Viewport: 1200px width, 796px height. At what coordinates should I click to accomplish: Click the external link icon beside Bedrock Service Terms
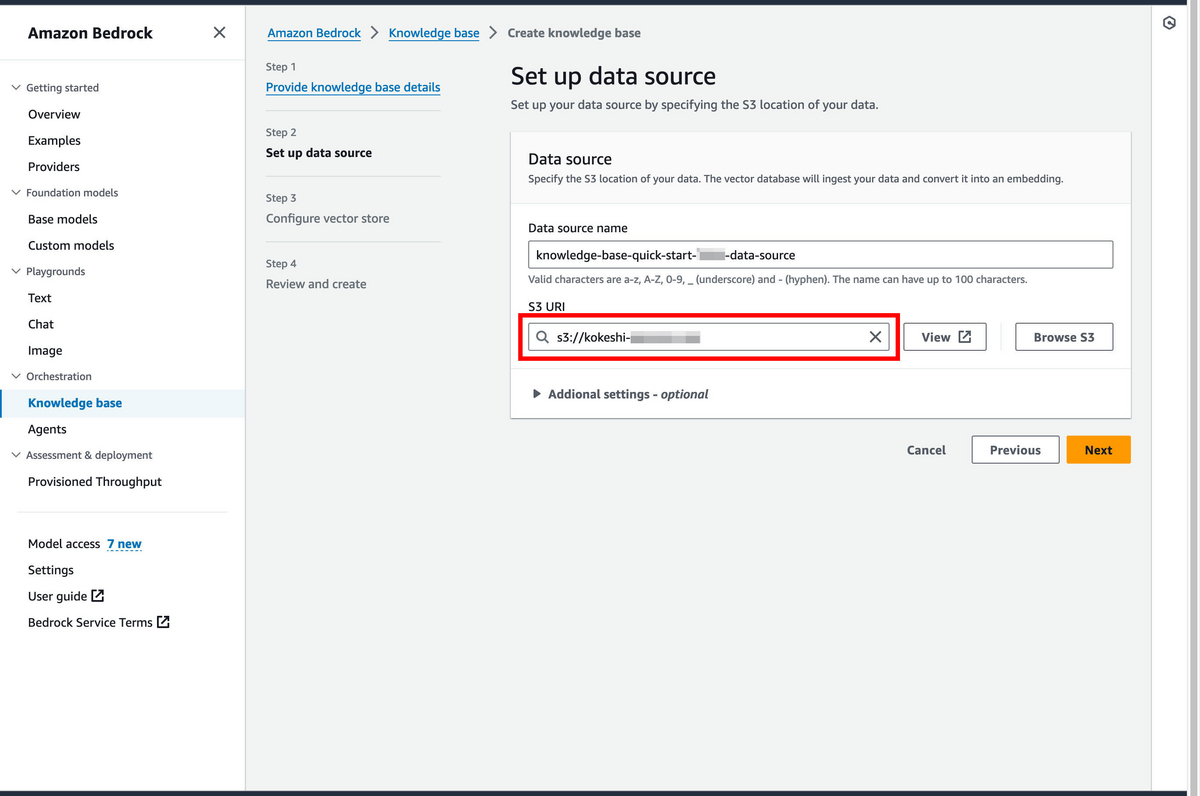[x=163, y=622]
